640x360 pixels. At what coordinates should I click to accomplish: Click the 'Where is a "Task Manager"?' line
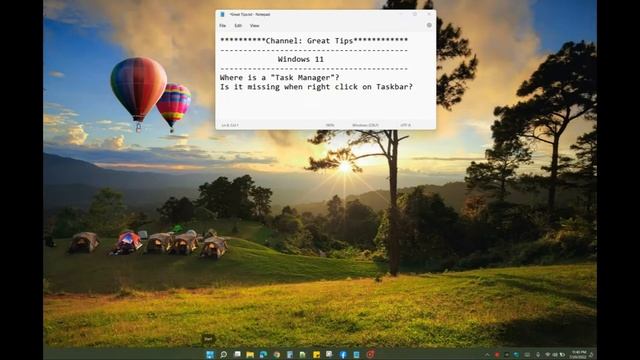point(280,78)
